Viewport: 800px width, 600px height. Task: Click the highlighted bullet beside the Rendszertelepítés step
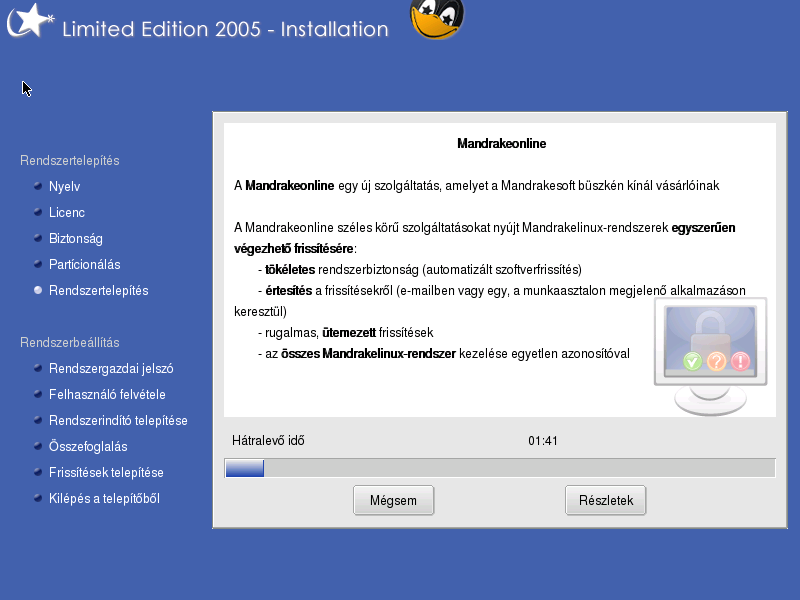click(x=38, y=290)
